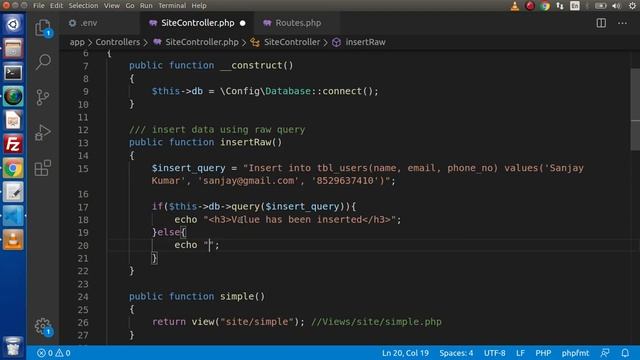Open the Search view in activity bar

pyautogui.click(x=43, y=62)
